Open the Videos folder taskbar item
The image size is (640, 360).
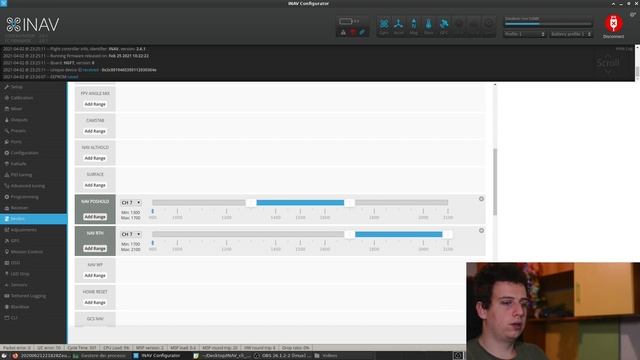pyautogui.click(x=327, y=356)
